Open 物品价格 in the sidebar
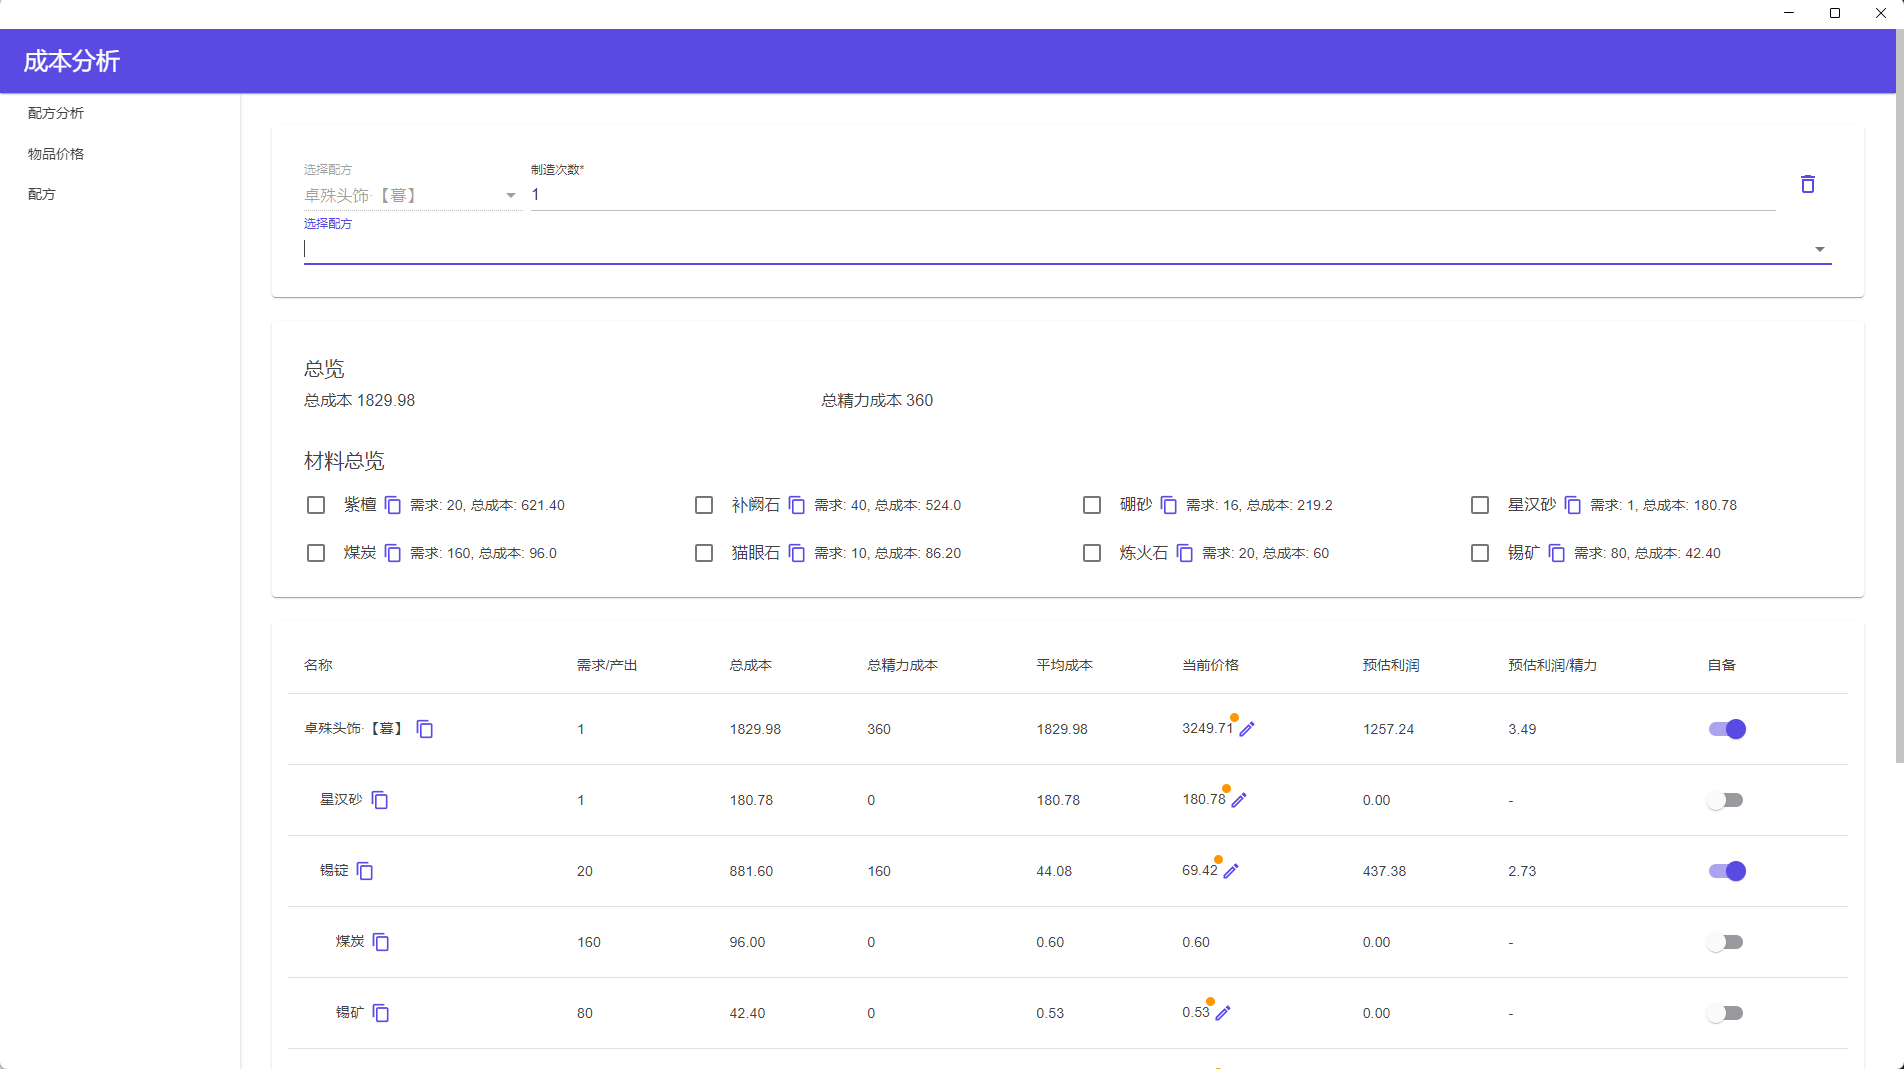Viewport: 1904px width, 1069px height. click(56, 154)
